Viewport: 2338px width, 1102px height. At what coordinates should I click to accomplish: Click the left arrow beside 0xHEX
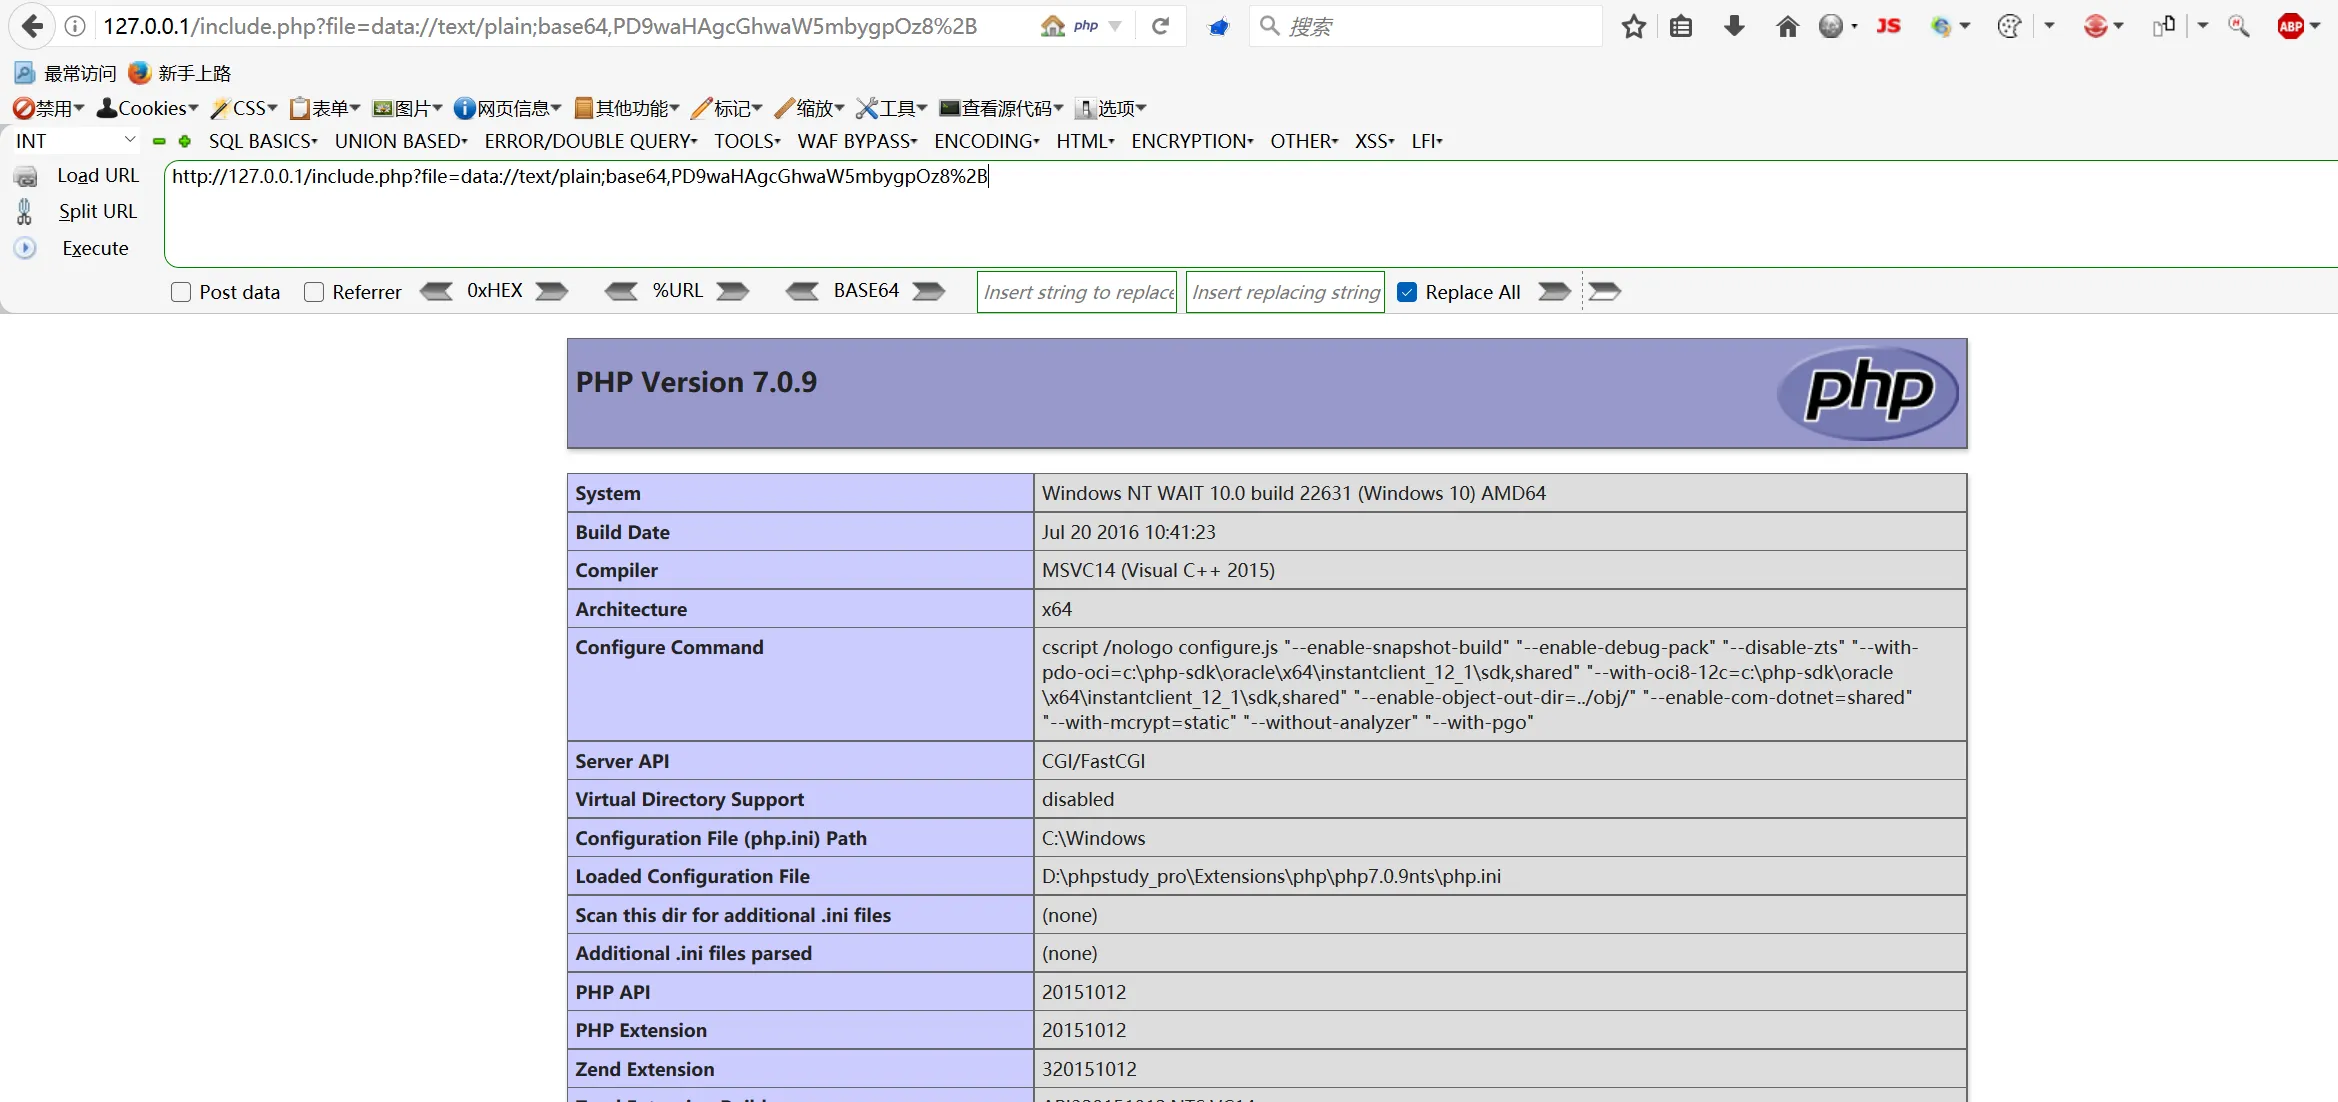[x=437, y=291]
